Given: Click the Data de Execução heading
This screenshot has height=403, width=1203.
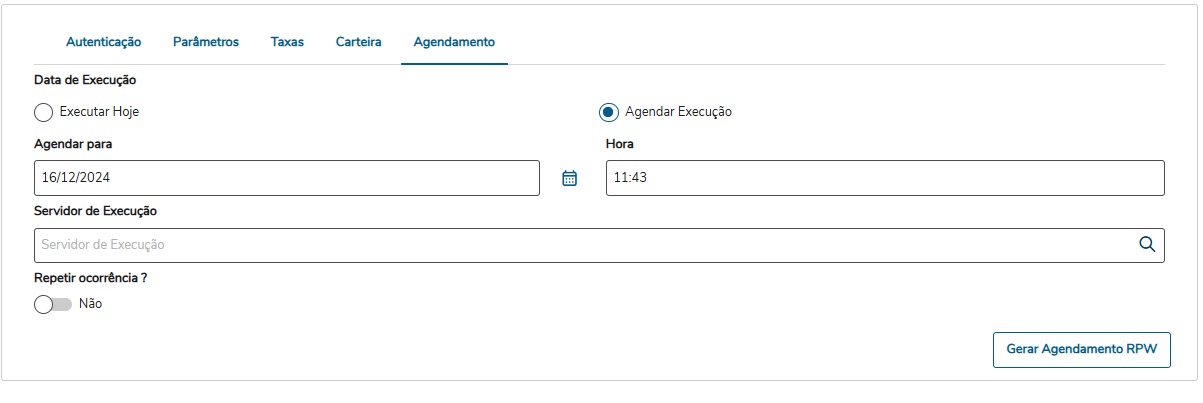Looking at the screenshot, I should [85, 79].
